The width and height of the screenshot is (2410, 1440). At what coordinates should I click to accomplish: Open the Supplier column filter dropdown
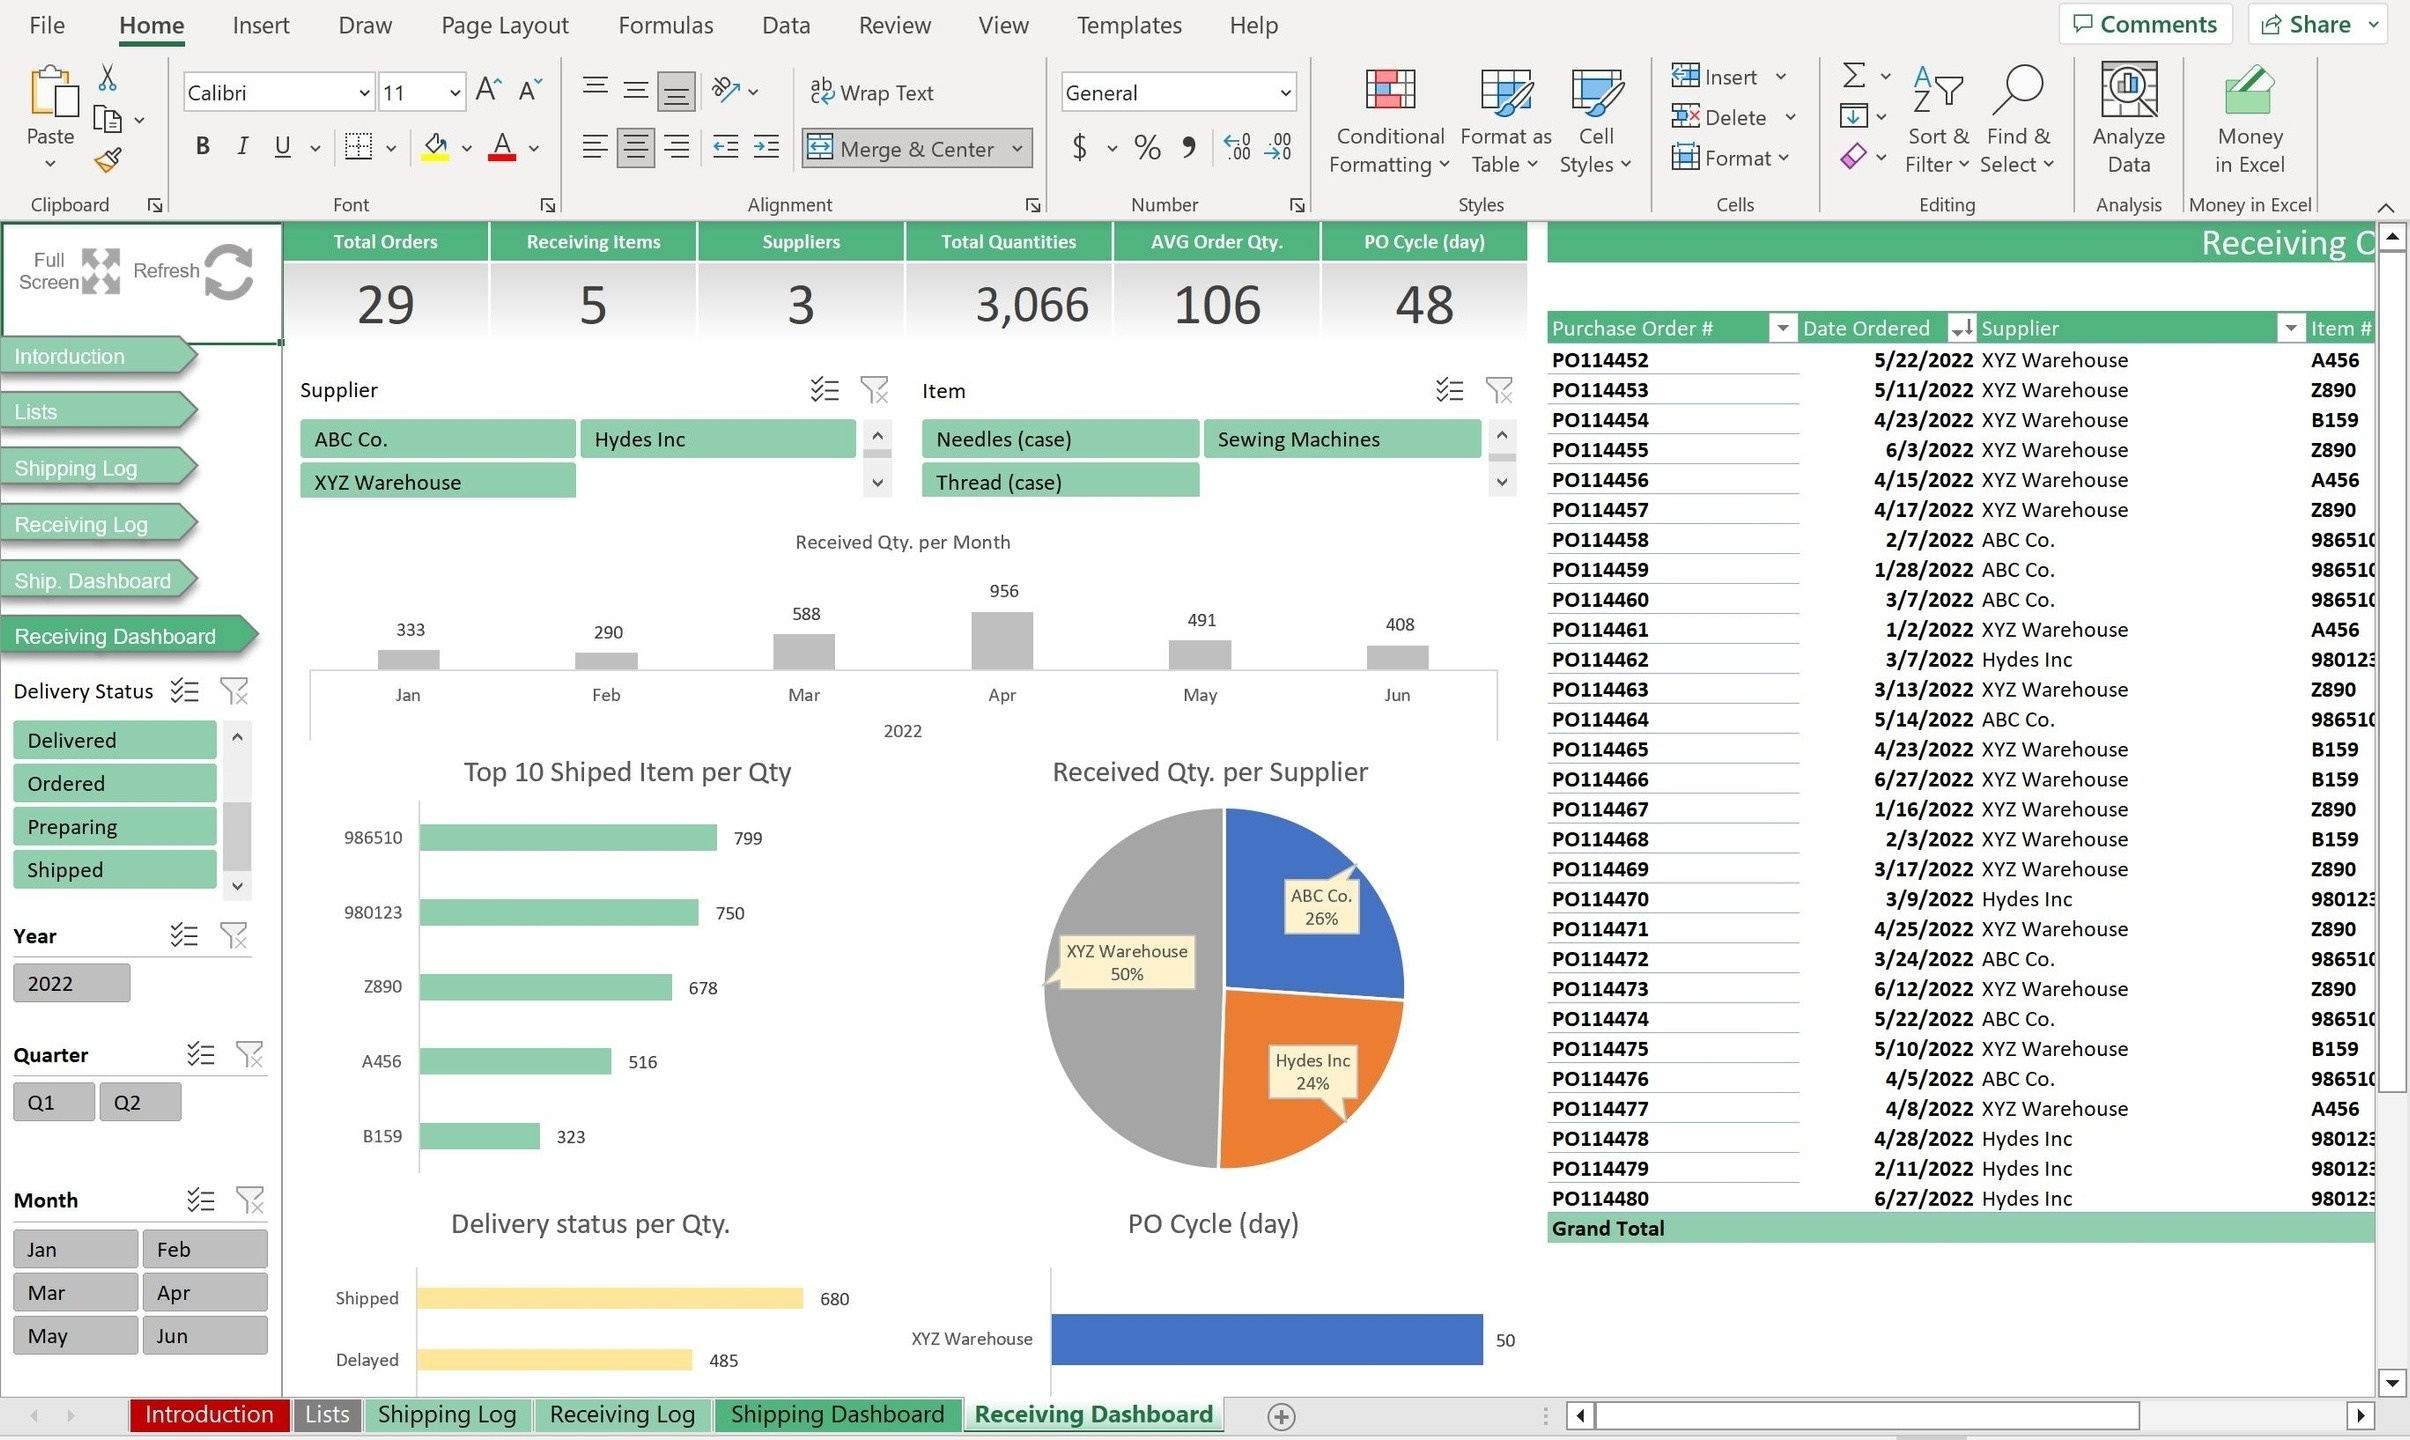[2291, 327]
